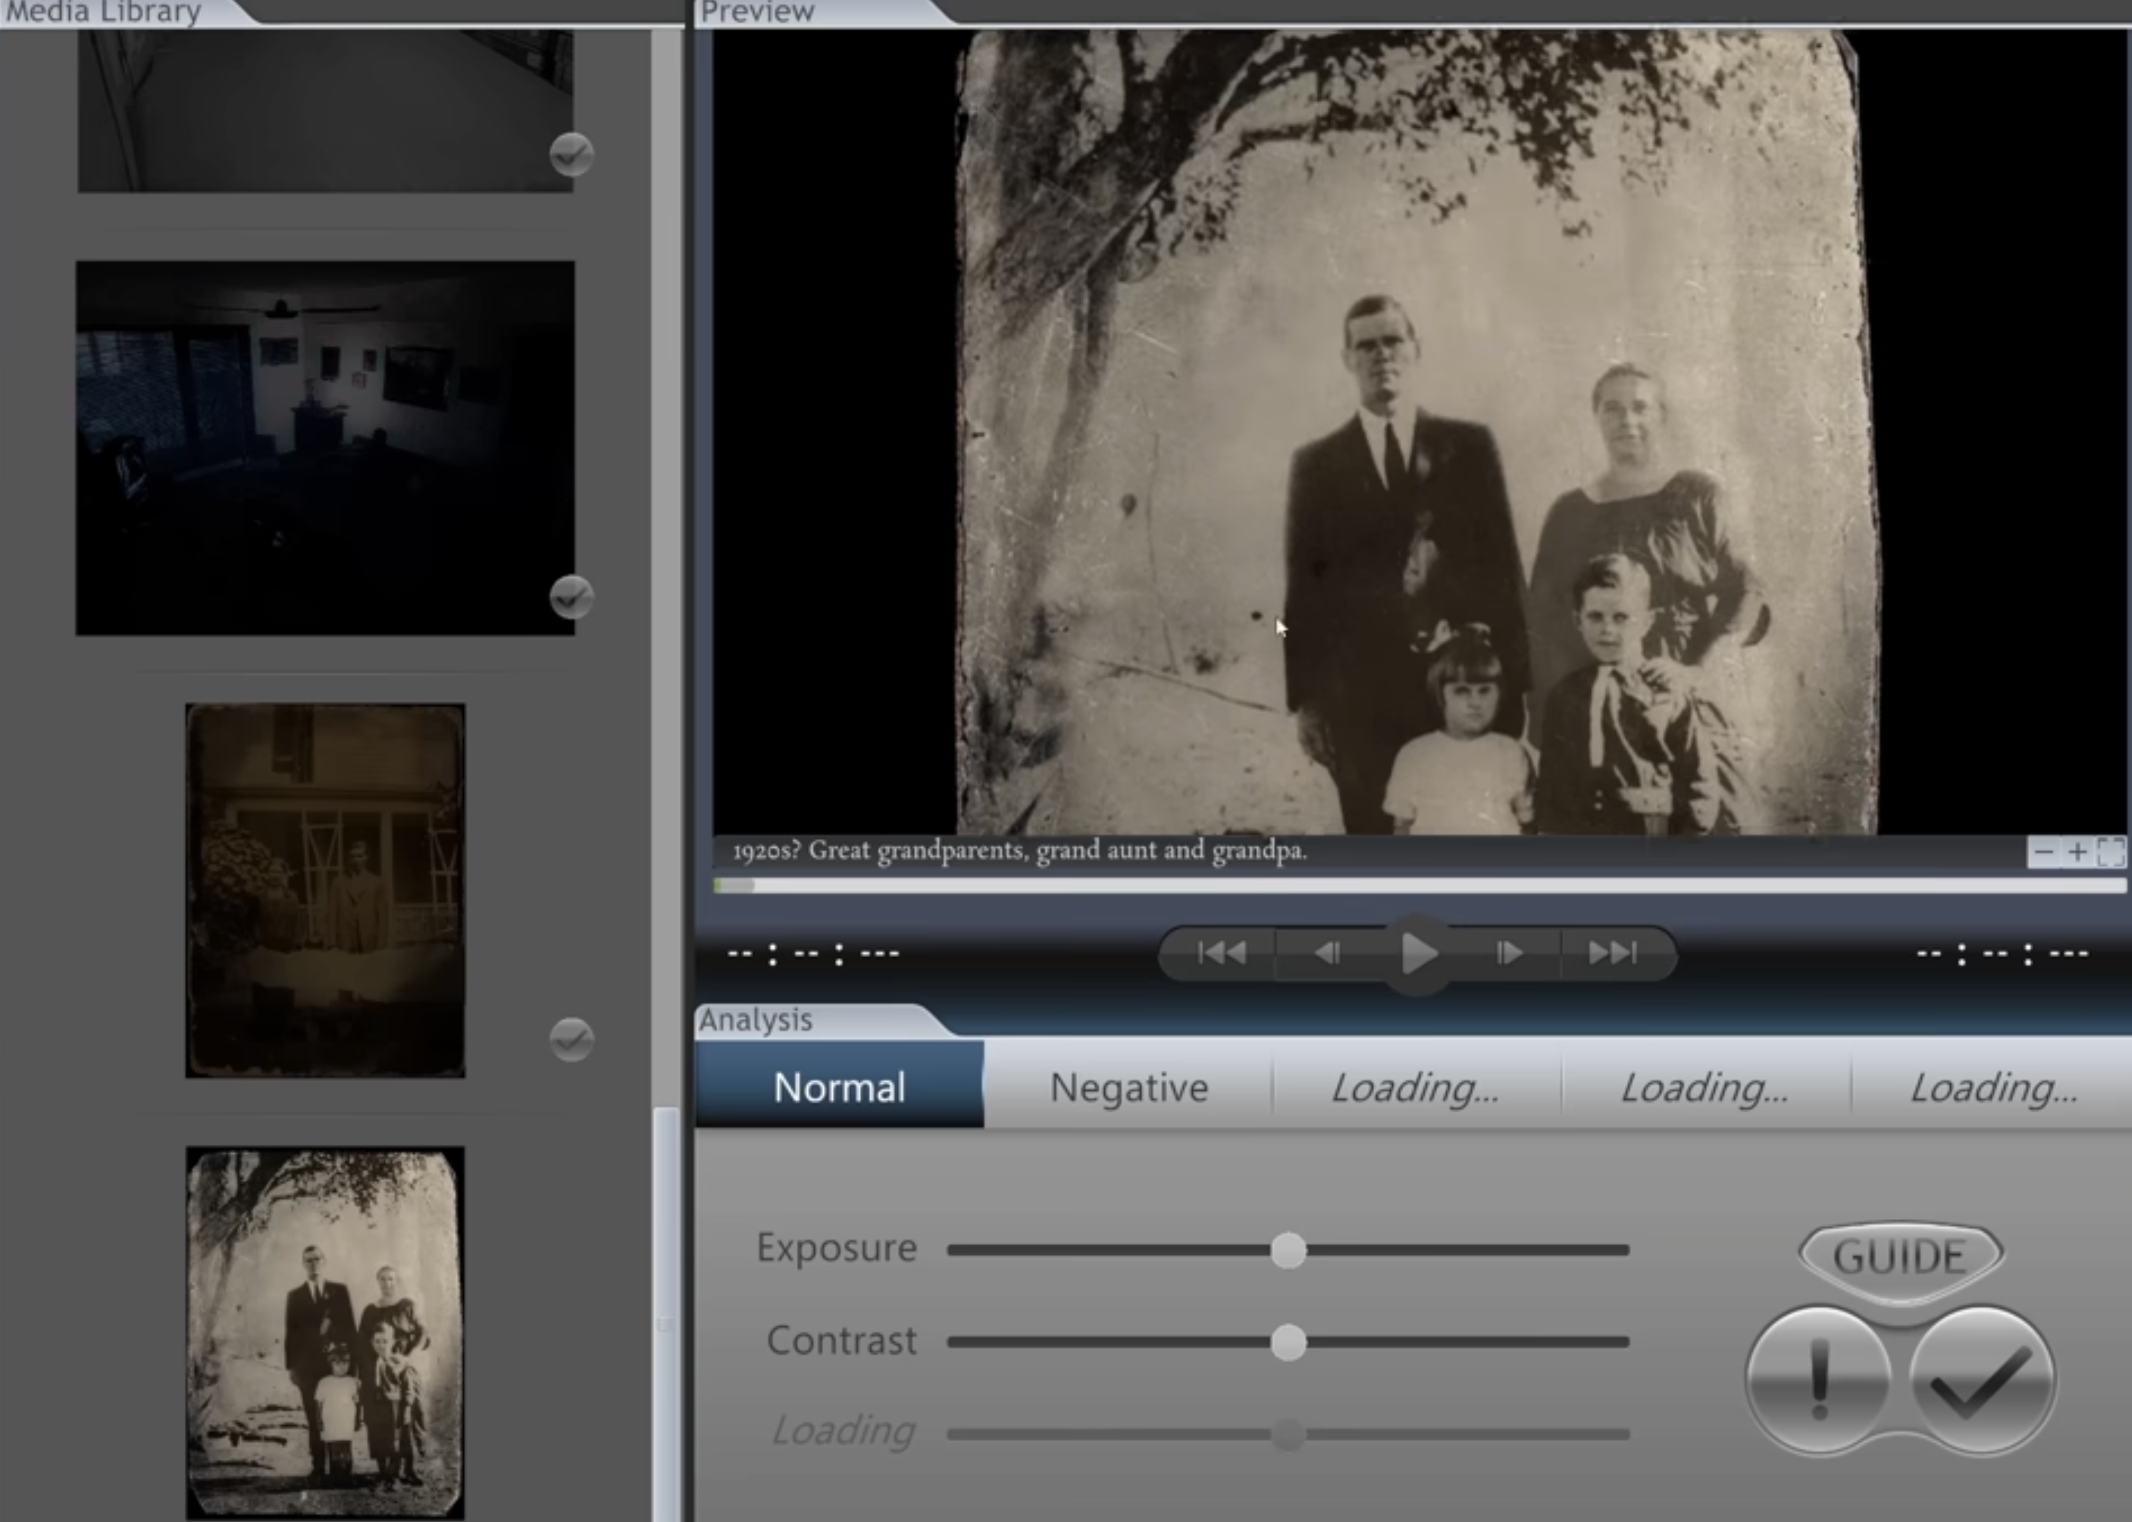Zoom out the preview with the minus icon
Image resolution: width=2132 pixels, height=1522 pixels.
pyautogui.click(x=2043, y=852)
